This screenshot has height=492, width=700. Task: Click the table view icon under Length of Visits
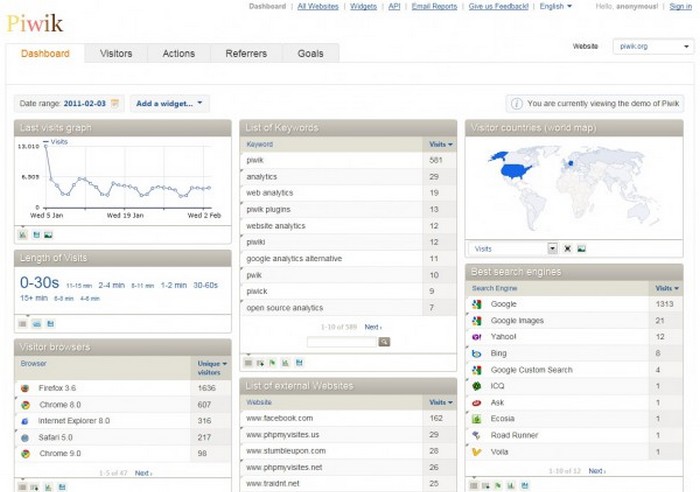pos(23,324)
